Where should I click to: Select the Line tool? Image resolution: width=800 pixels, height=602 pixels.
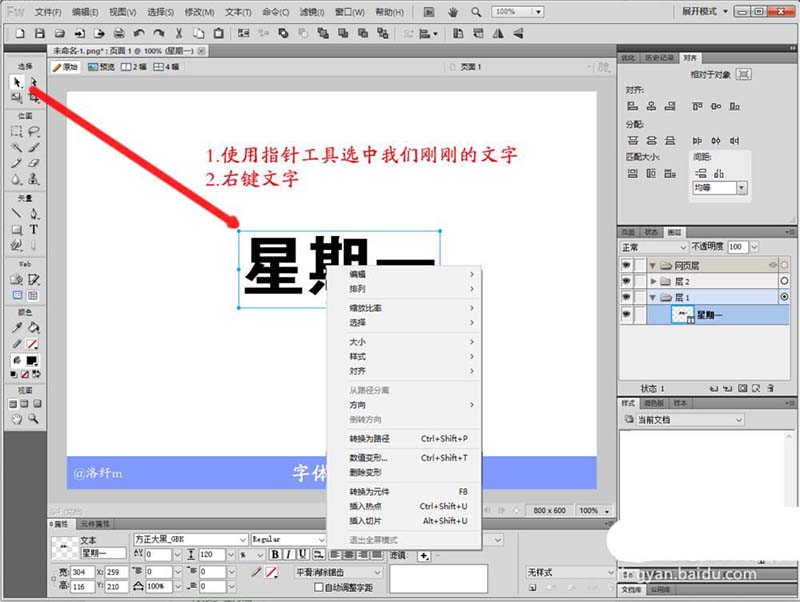(17, 213)
